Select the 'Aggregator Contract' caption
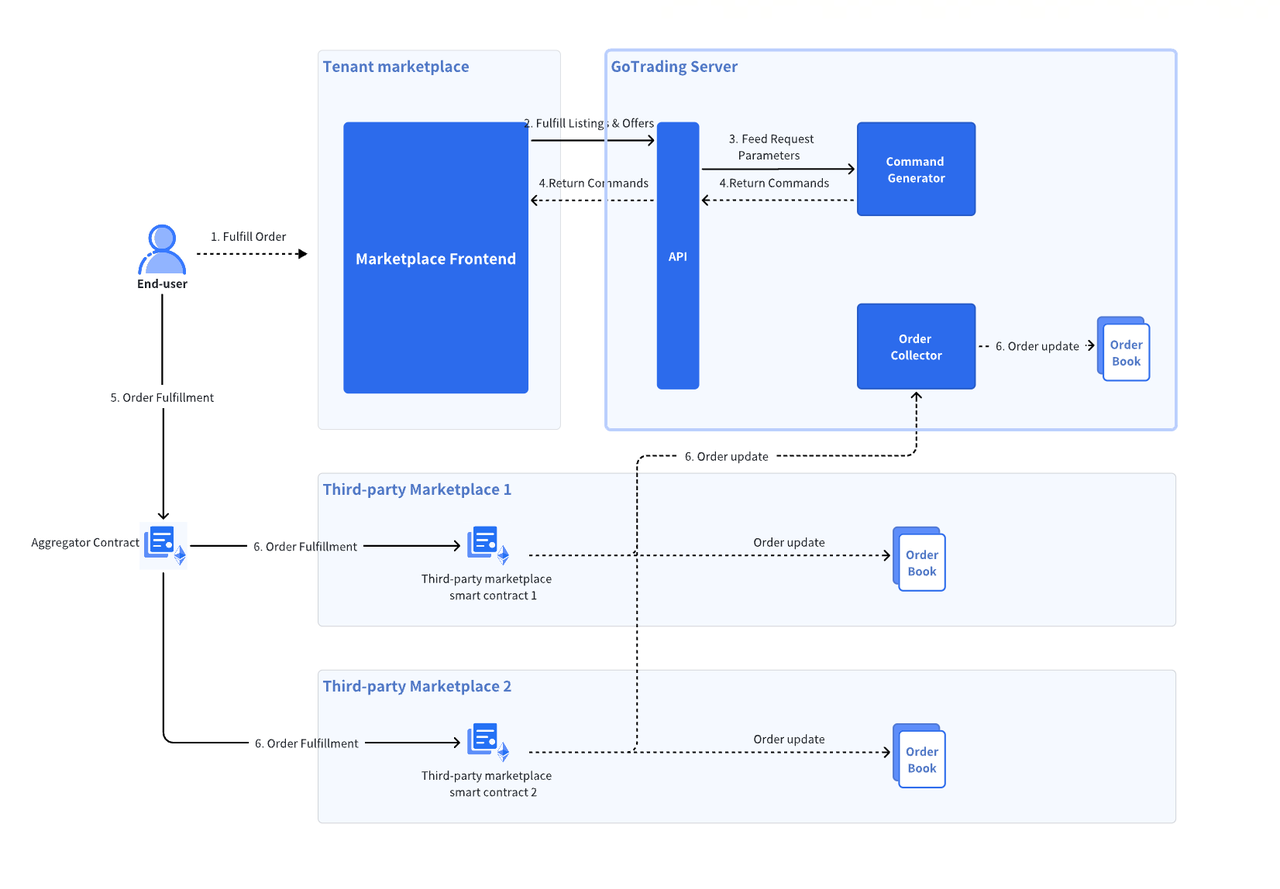 85,543
